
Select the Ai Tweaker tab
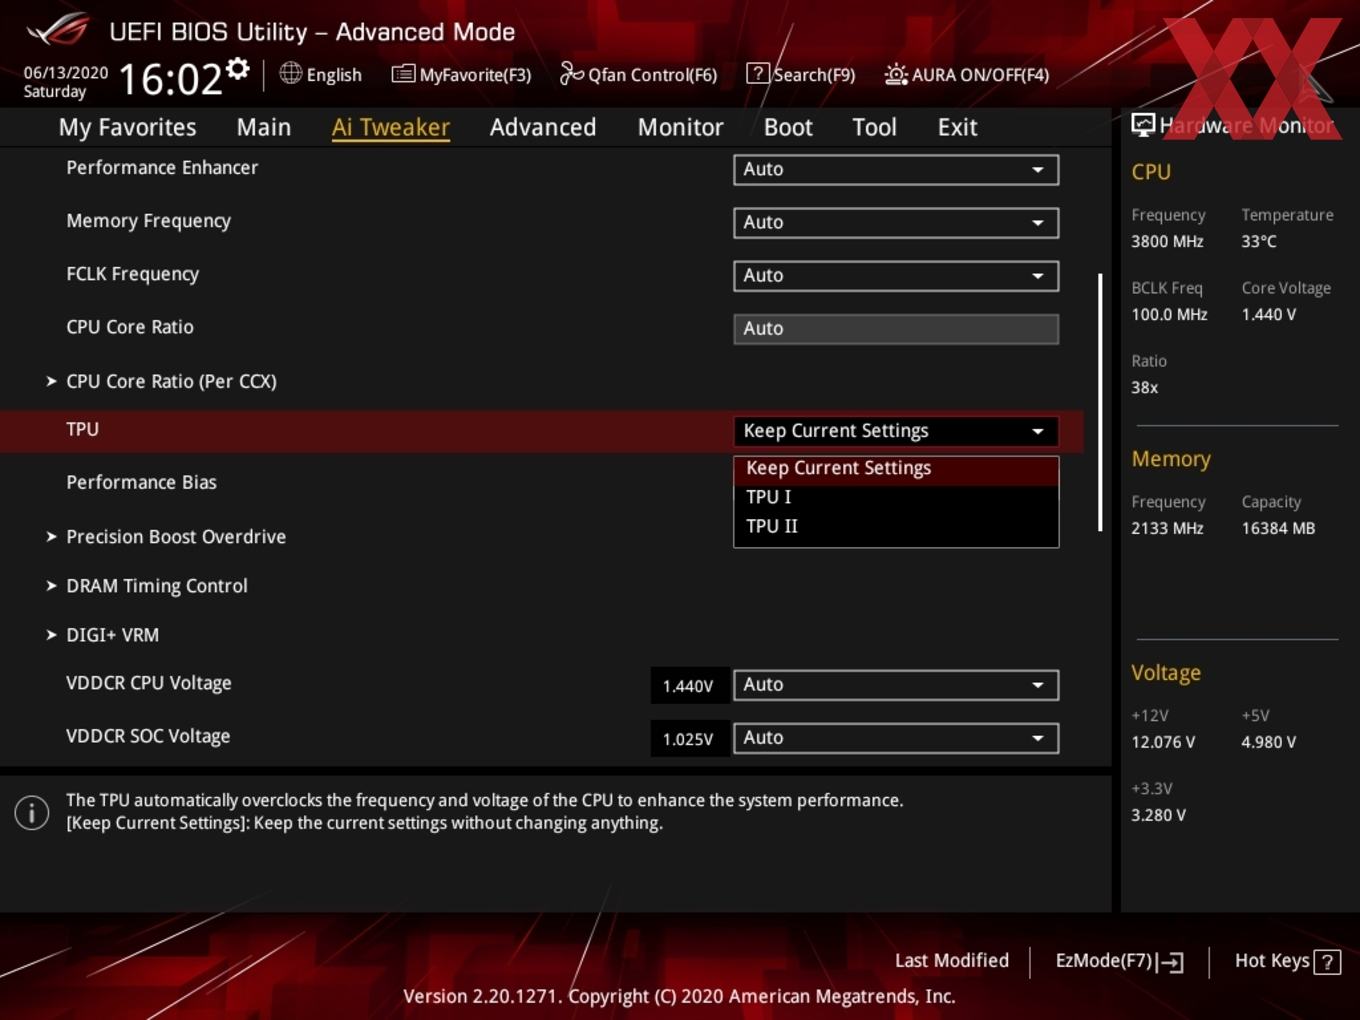click(x=391, y=127)
